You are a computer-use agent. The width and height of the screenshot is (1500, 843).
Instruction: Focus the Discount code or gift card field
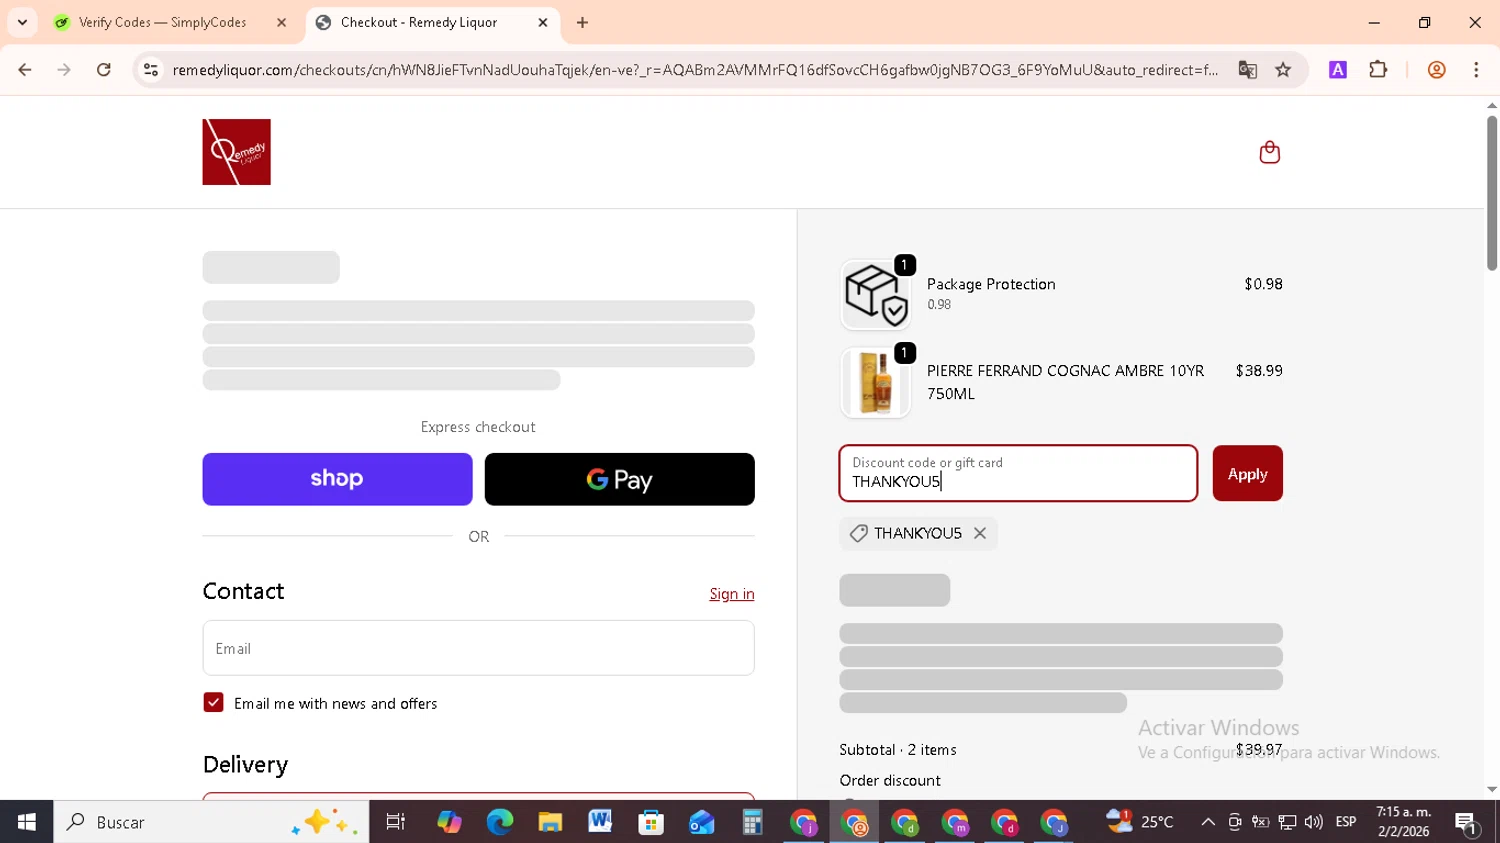pos(1018,474)
